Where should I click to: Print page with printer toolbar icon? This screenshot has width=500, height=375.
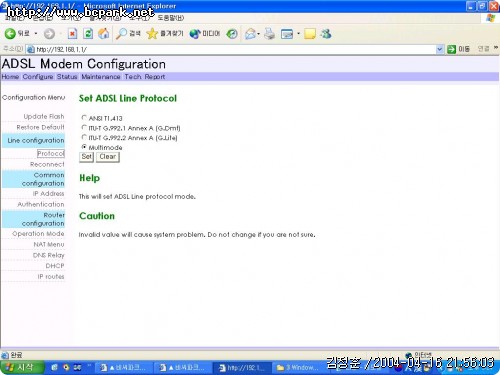point(269,34)
